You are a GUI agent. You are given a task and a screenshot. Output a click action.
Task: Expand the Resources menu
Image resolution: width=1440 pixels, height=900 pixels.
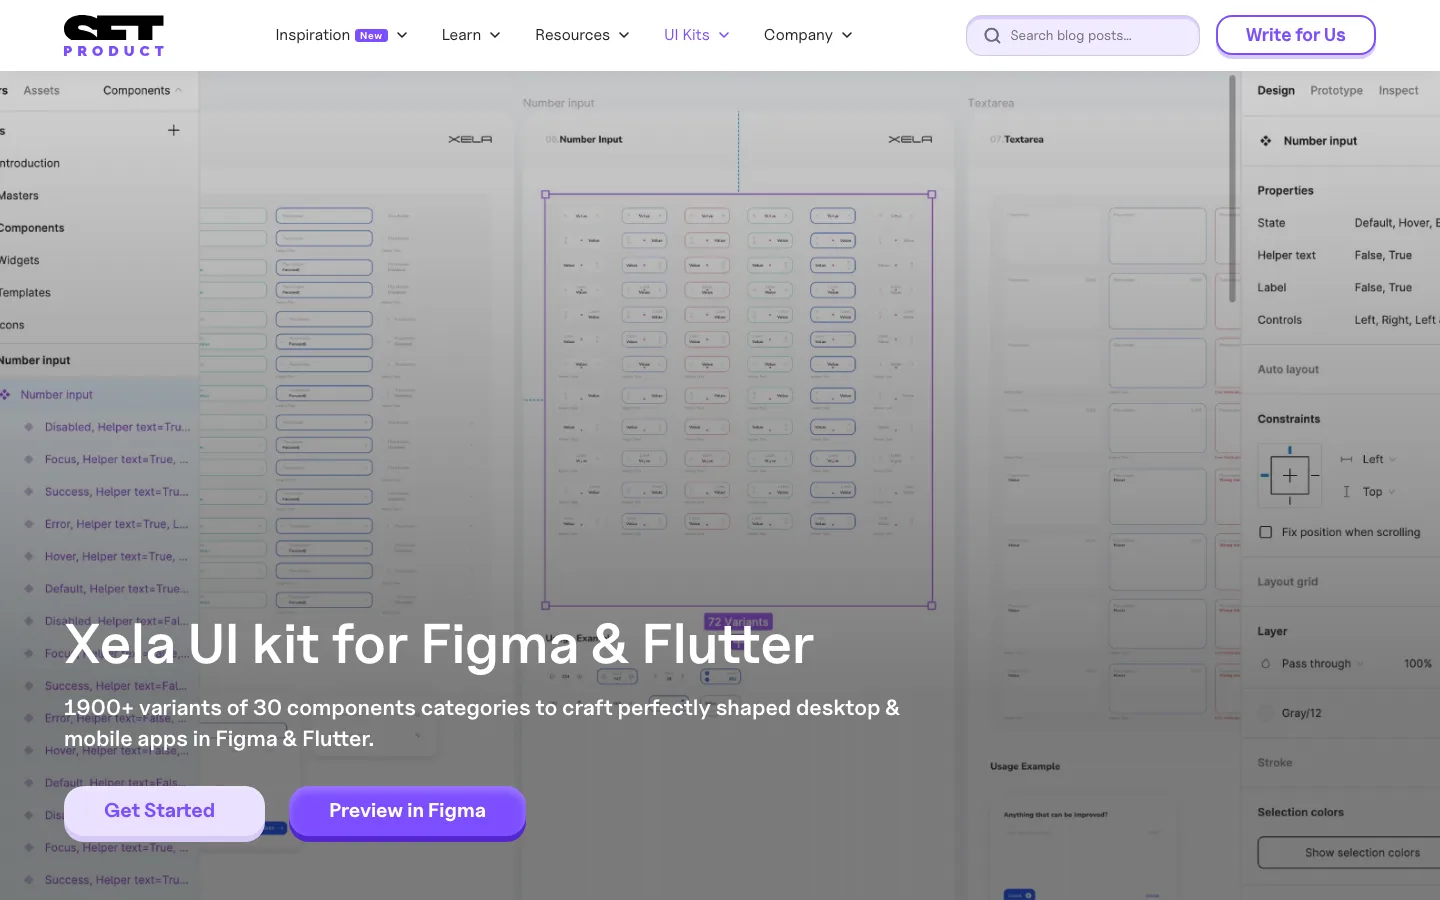pyautogui.click(x=582, y=35)
